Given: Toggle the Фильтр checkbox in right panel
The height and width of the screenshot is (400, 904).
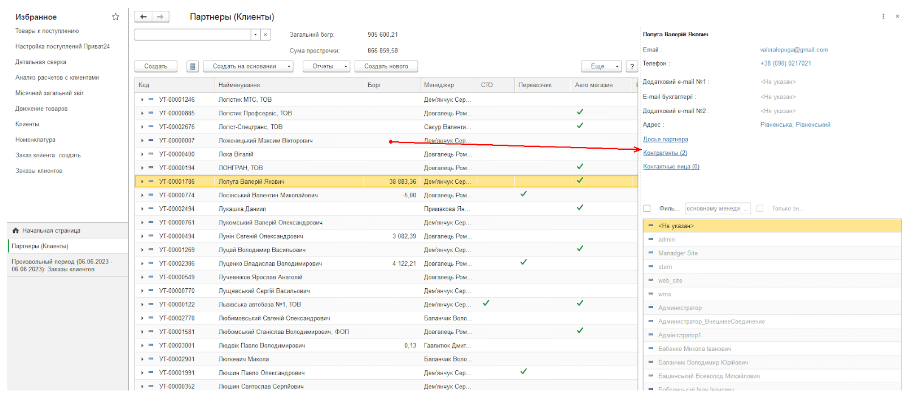Looking at the screenshot, I should [648, 208].
